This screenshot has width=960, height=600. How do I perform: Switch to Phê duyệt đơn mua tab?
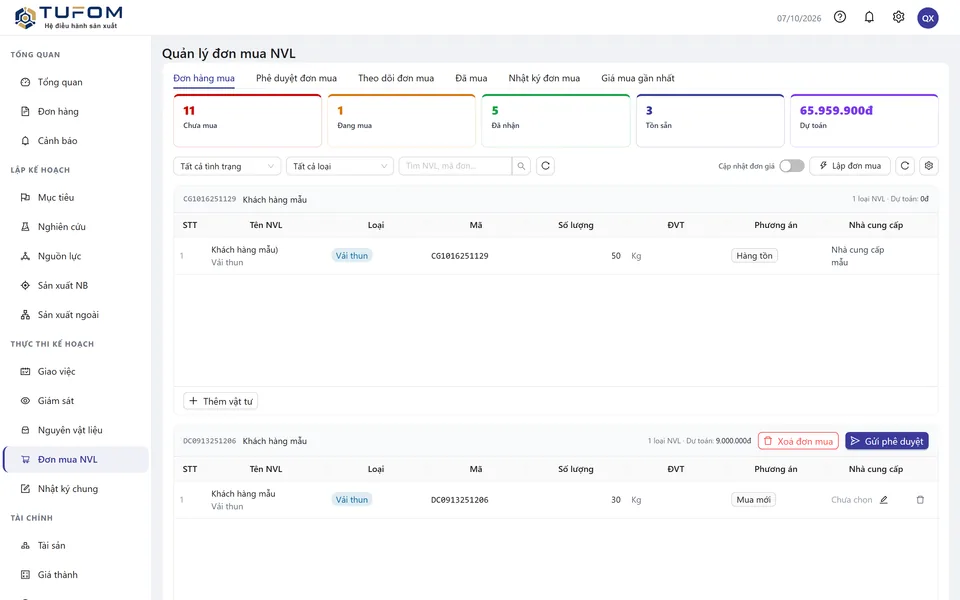pos(296,78)
